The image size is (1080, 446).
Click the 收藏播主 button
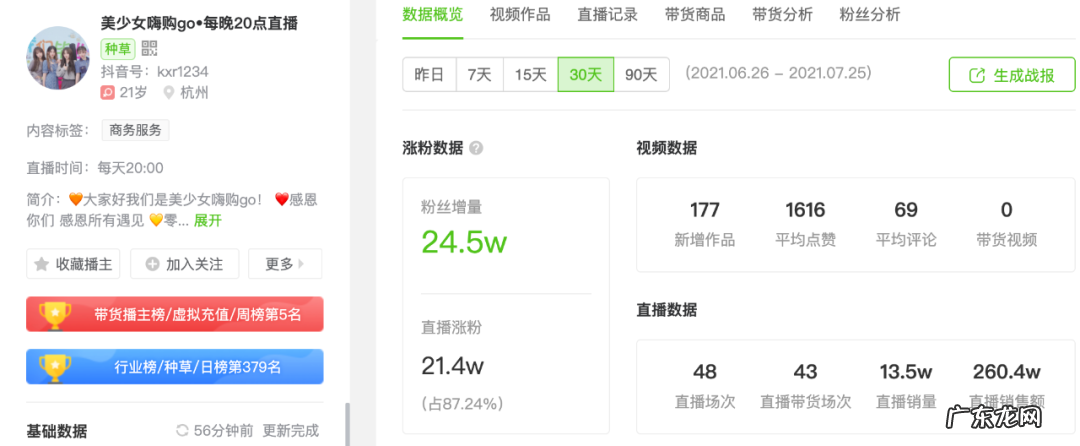pyautogui.click(x=74, y=264)
